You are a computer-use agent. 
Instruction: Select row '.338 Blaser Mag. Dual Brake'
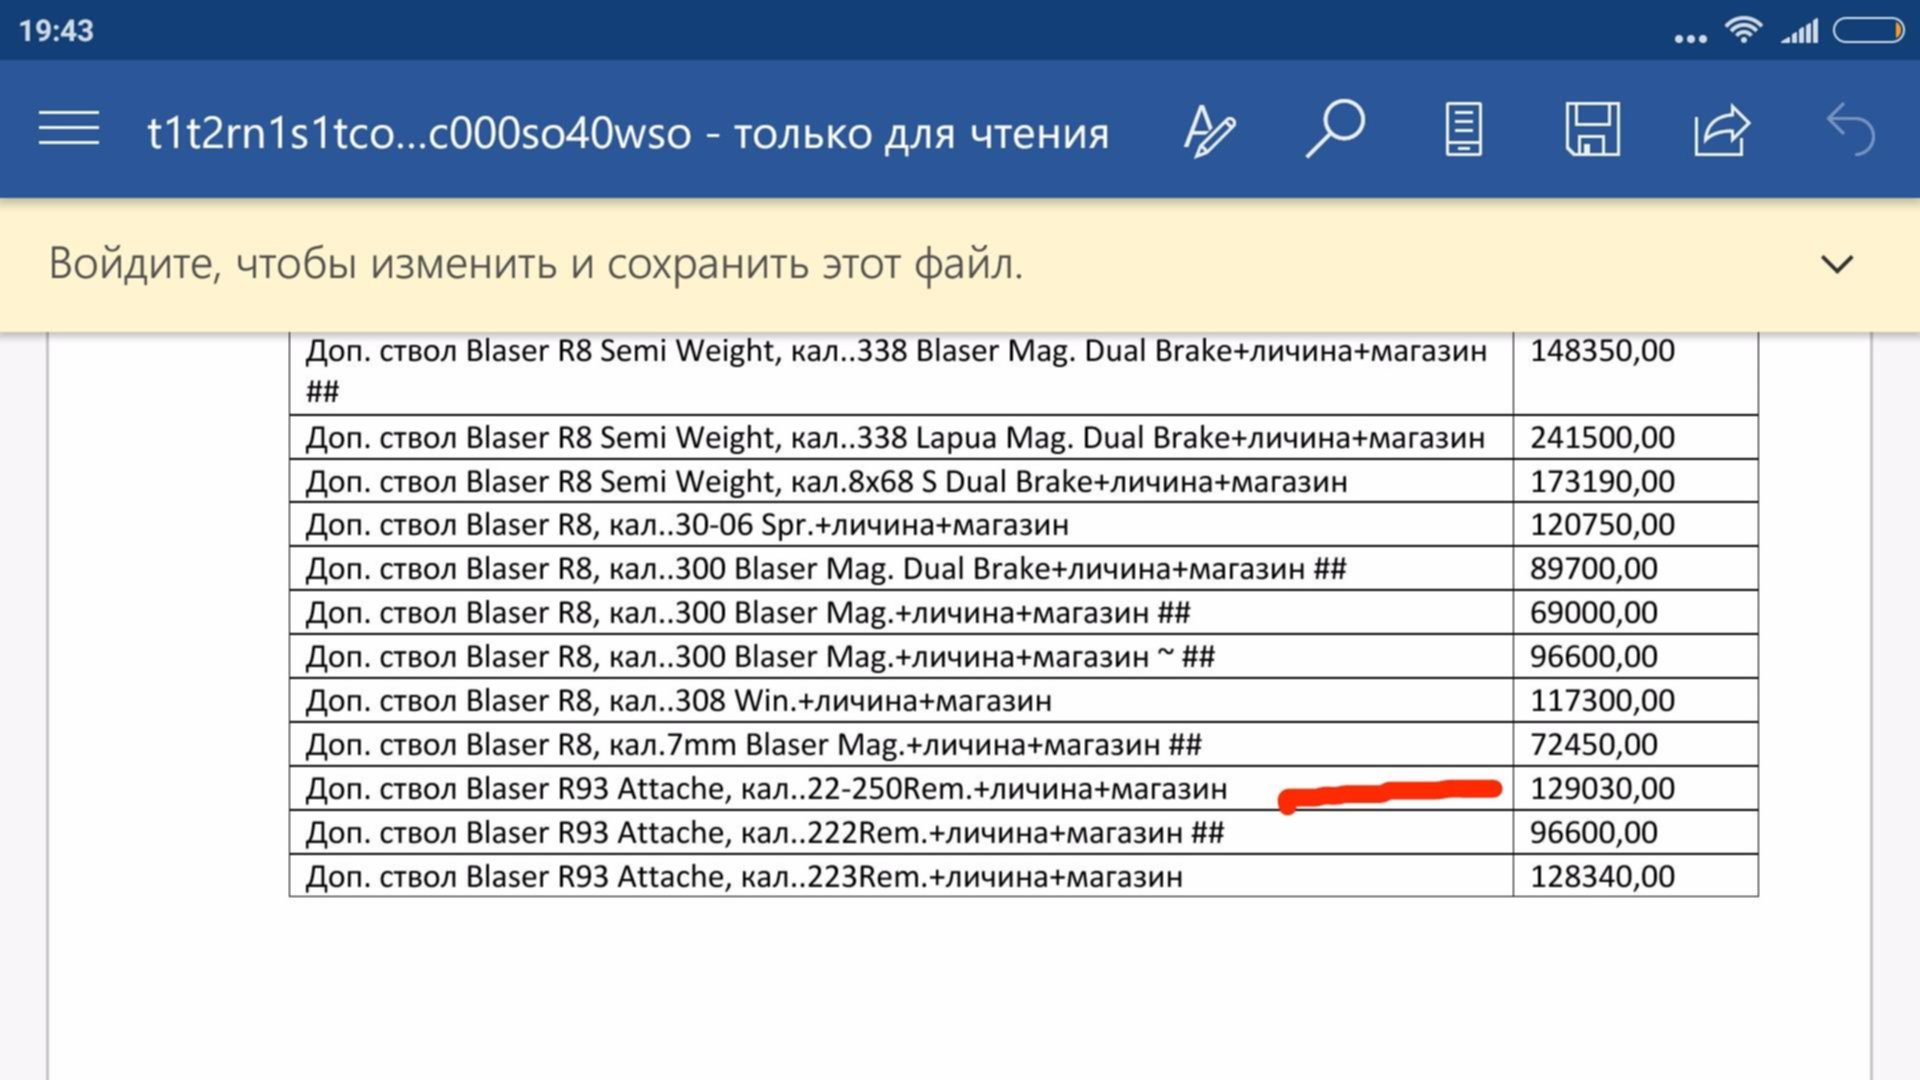coord(901,372)
